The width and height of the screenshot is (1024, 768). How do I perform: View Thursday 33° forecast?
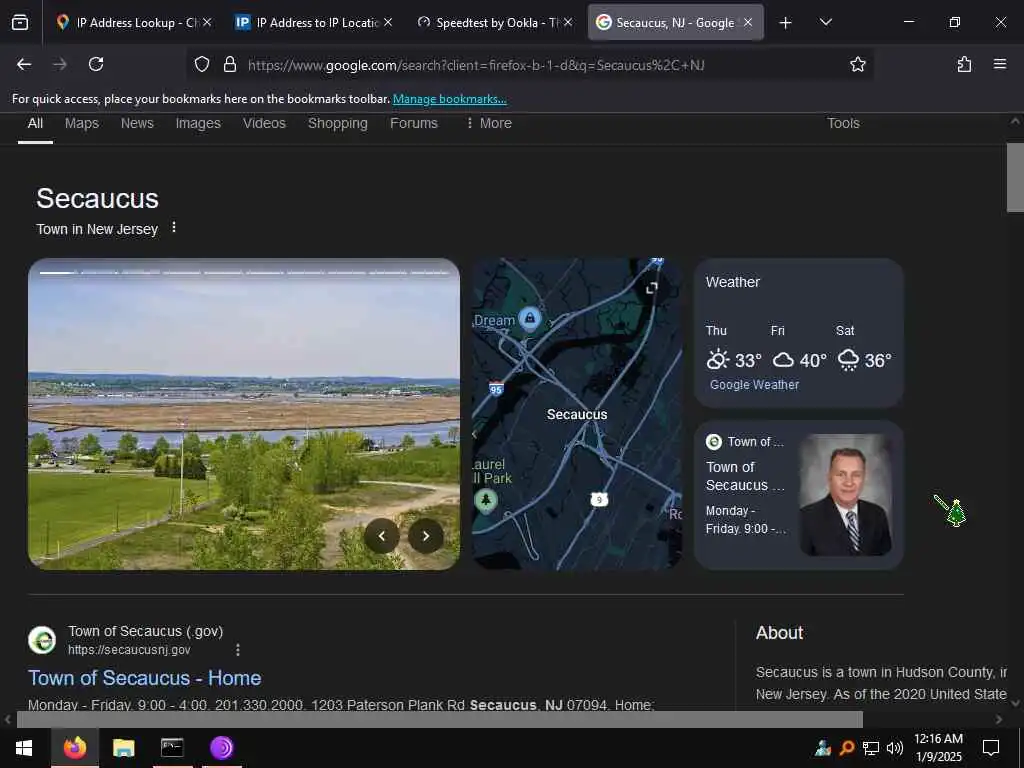click(x=734, y=349)
